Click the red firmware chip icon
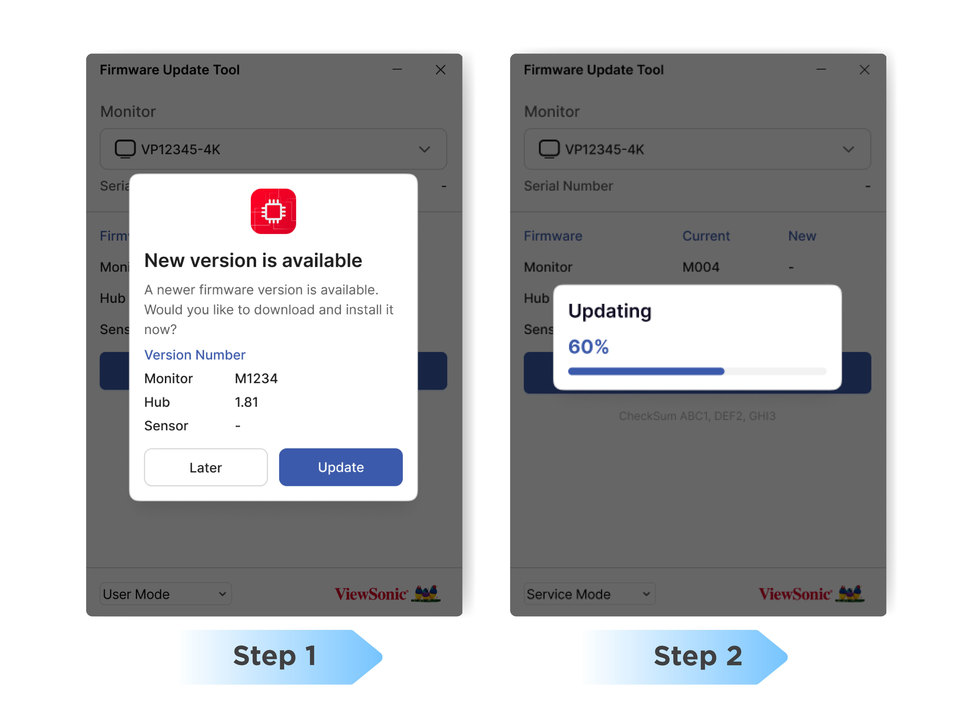The width and height of the screenshot is (960, 720). pyautogui.click(x=273, y=211)
